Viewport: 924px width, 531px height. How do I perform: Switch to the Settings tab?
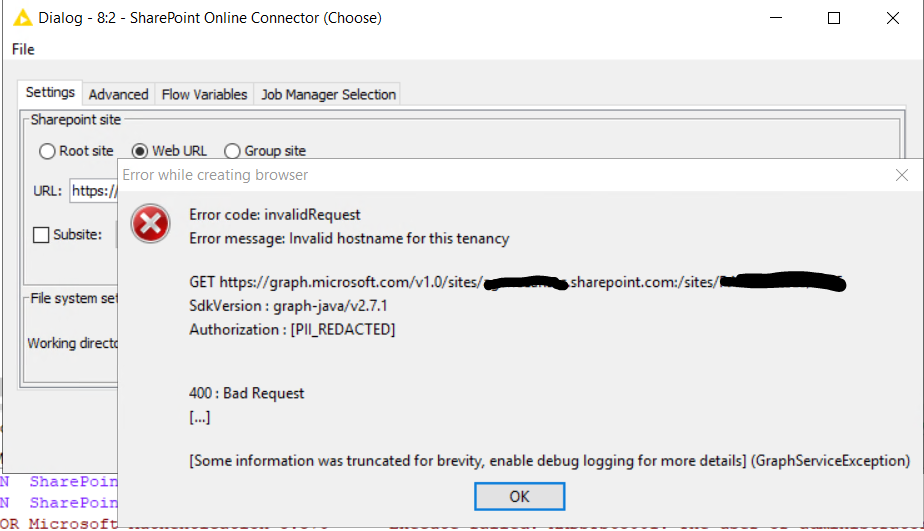(50, 93)
